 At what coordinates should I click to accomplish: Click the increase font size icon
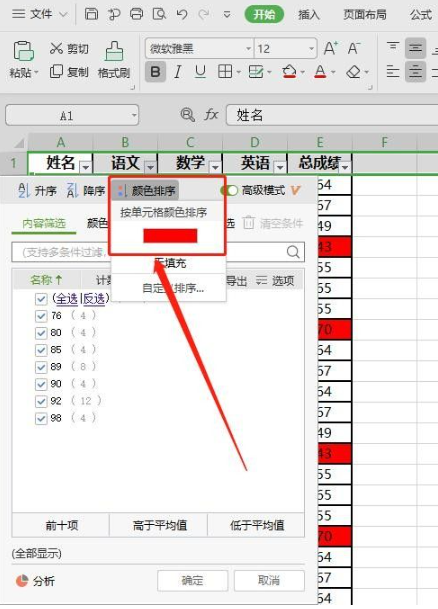coord(330,49)
